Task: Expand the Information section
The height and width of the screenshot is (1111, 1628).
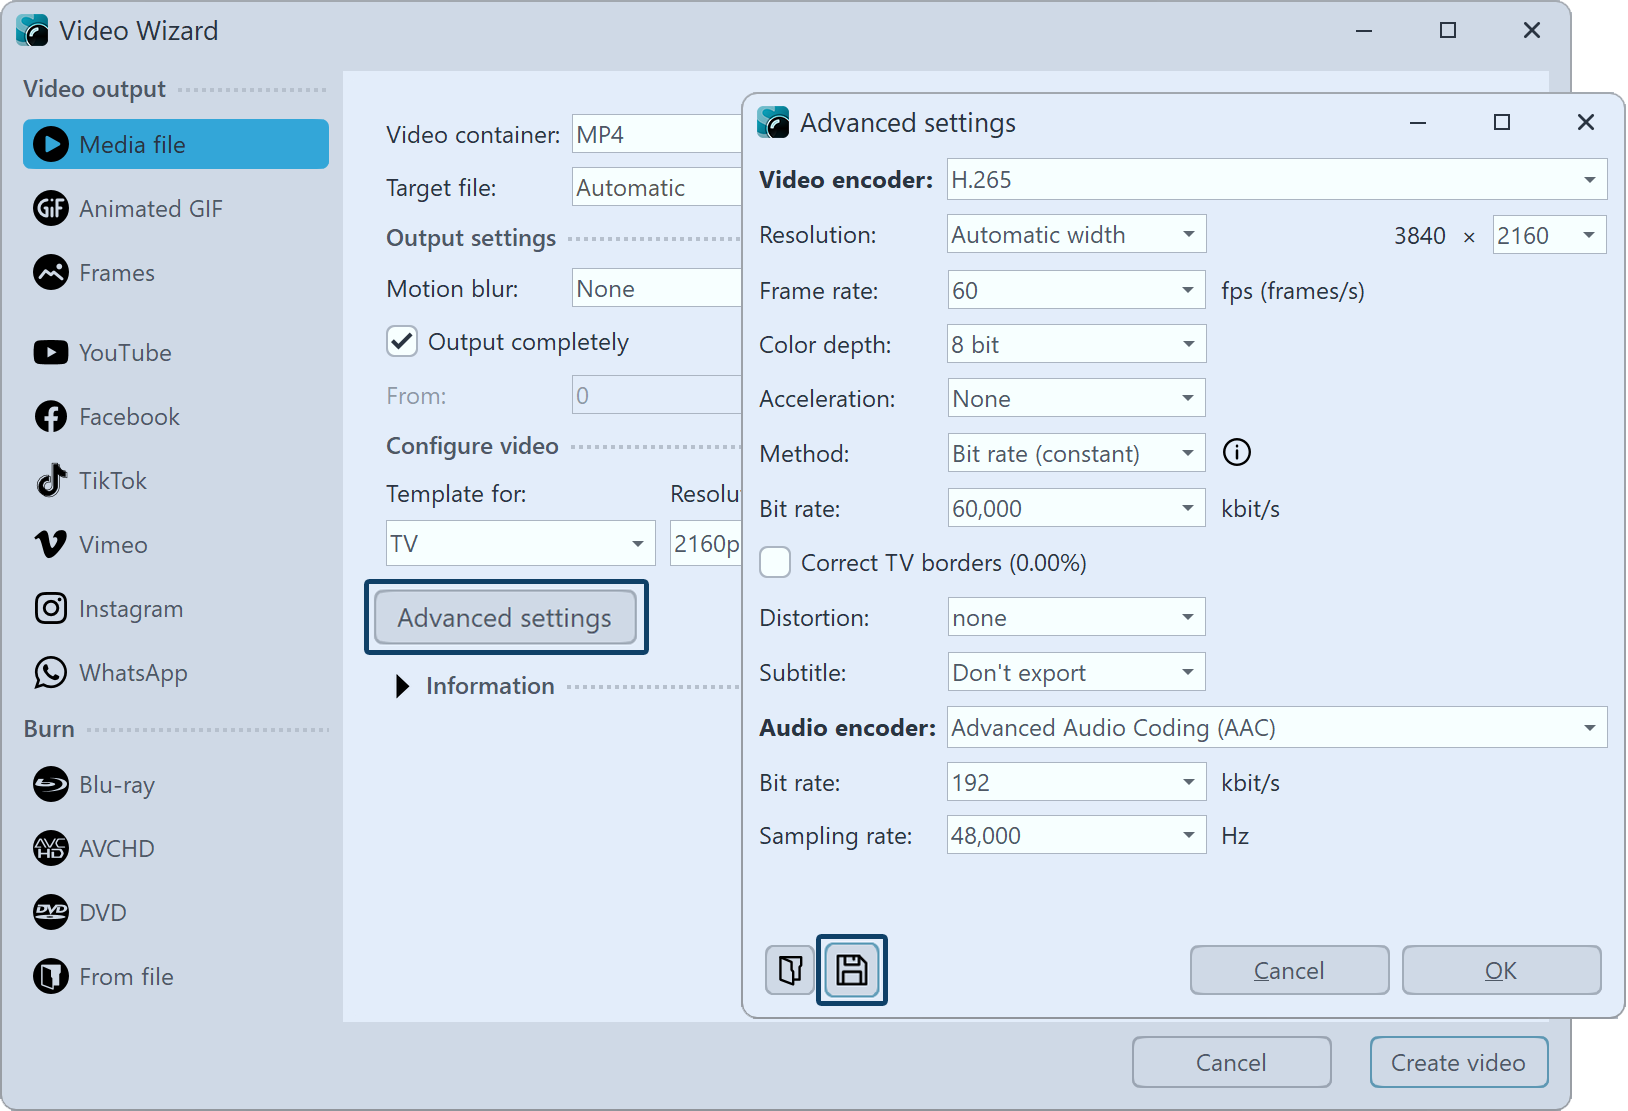Action: [x=402, y=686]
